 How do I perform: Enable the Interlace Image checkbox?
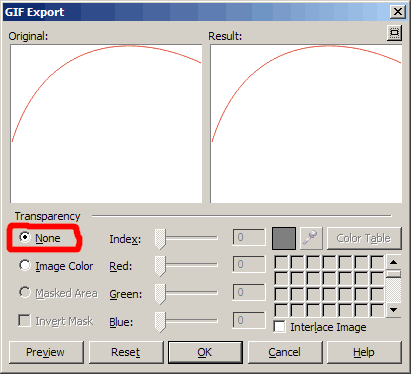(x=279, y=327)
